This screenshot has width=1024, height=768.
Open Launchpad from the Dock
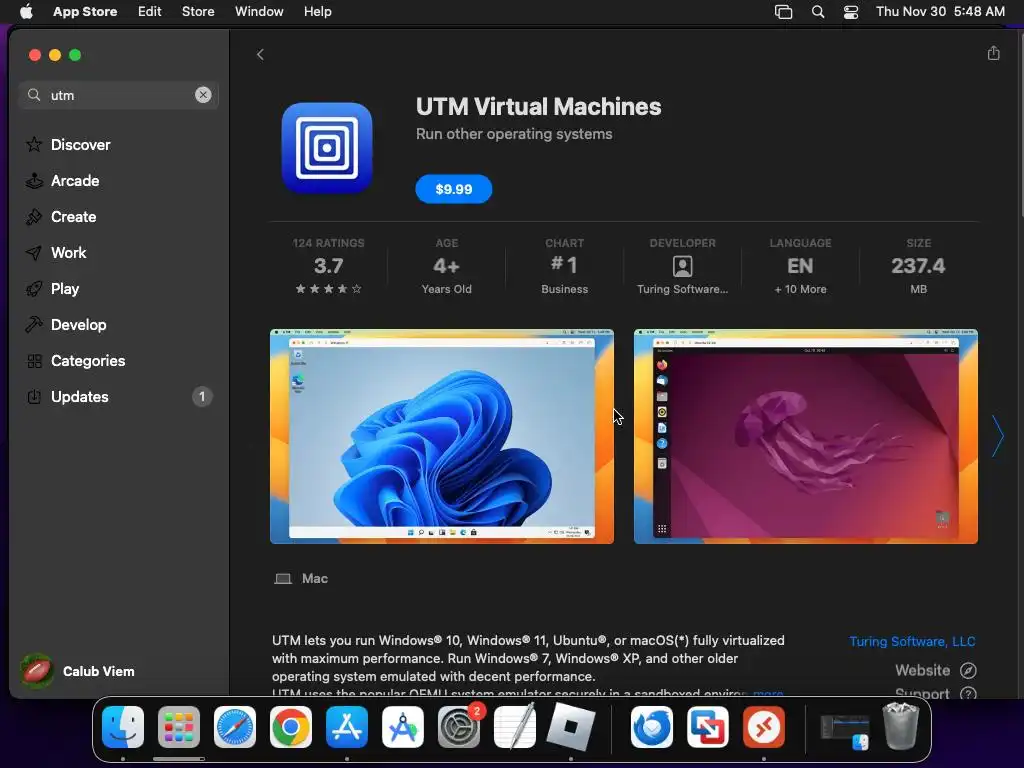click(x=179, y=727)
